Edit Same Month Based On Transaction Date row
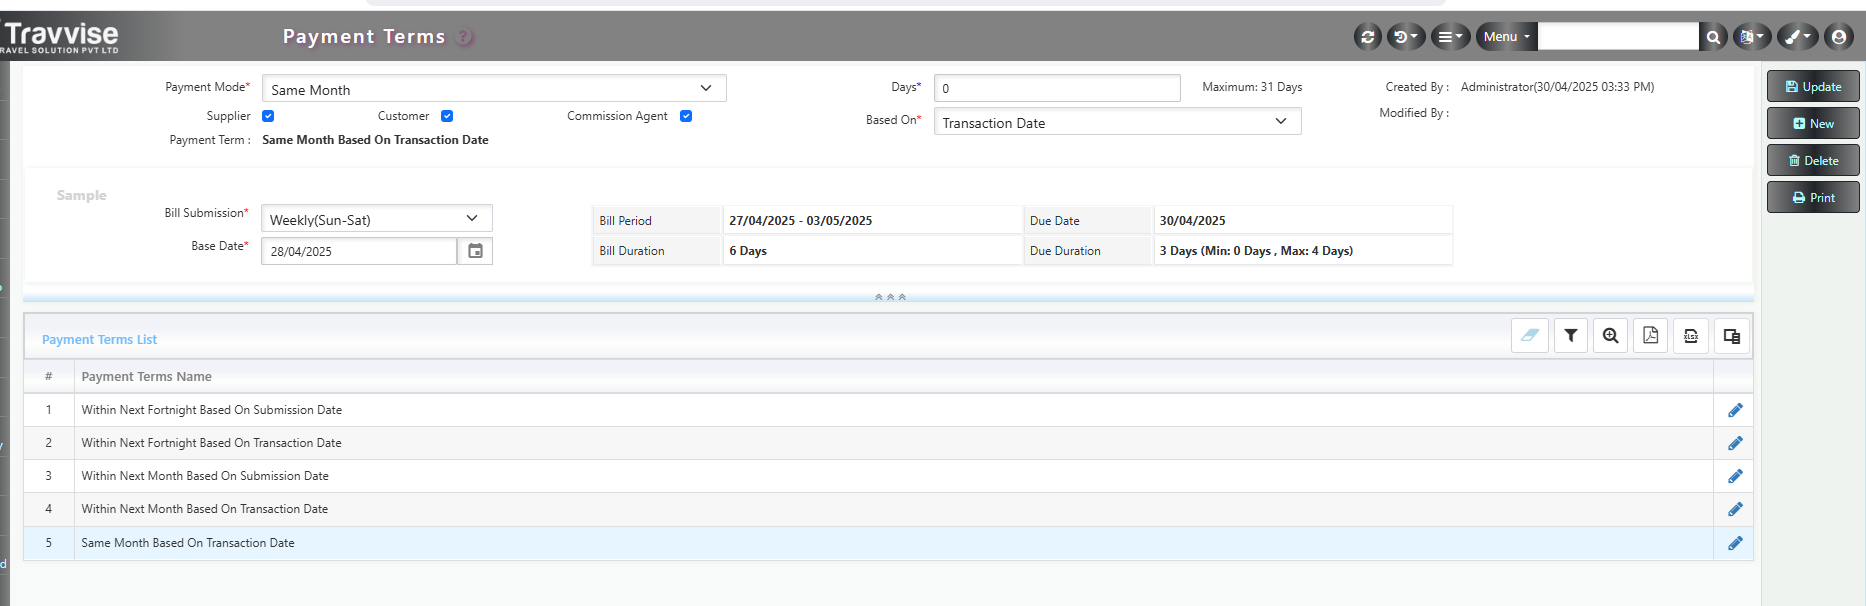 point(1735,543)
